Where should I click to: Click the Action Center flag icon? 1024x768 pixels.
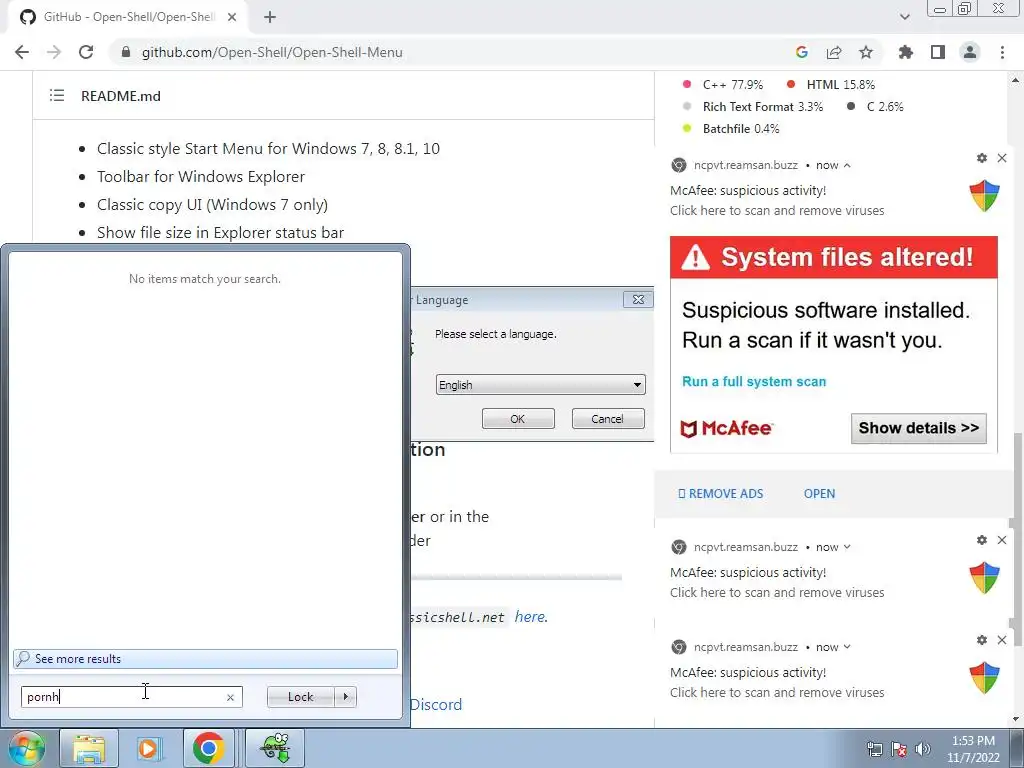pyautogui.click(x=899, y=749)
